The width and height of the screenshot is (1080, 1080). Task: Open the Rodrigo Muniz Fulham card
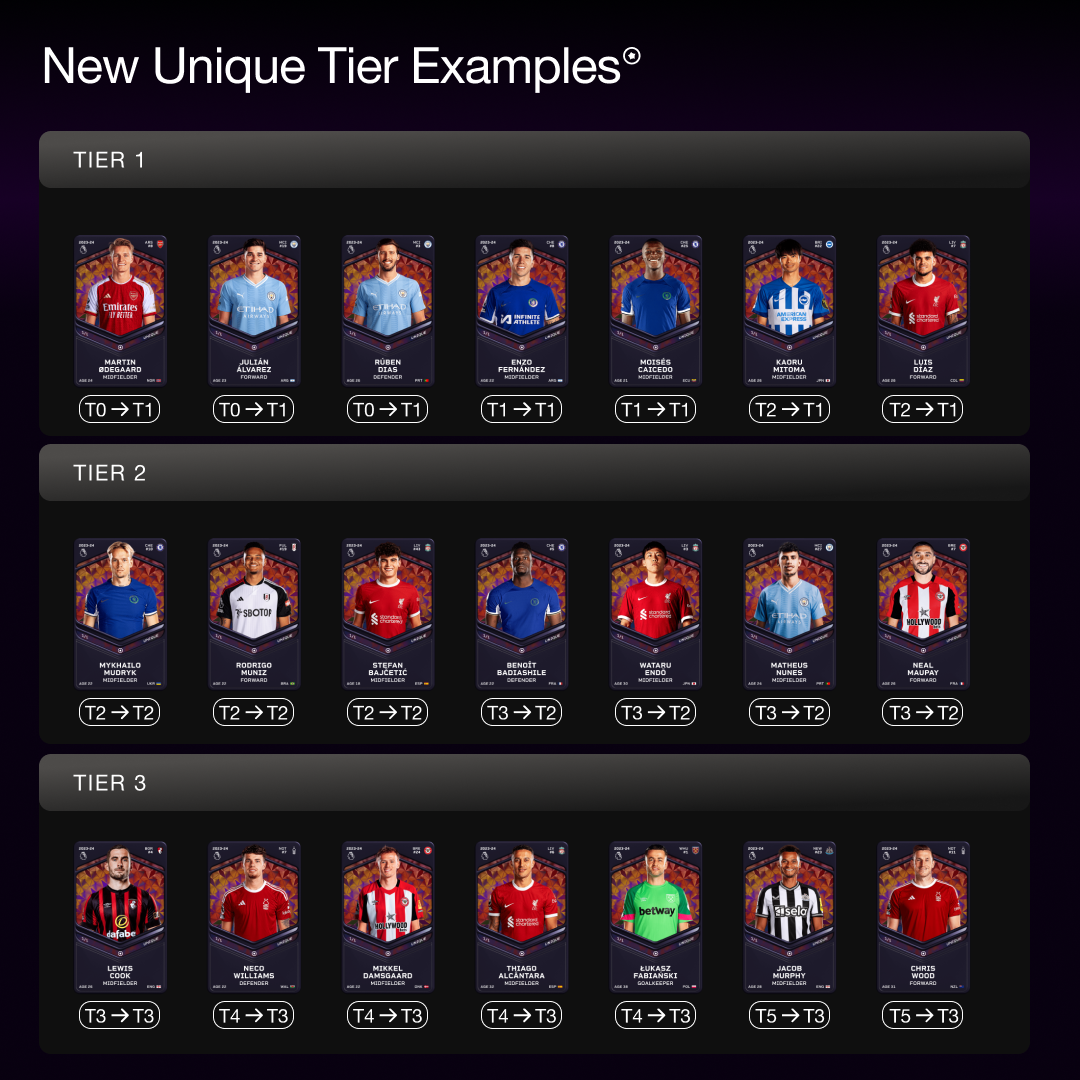point(254,614)
